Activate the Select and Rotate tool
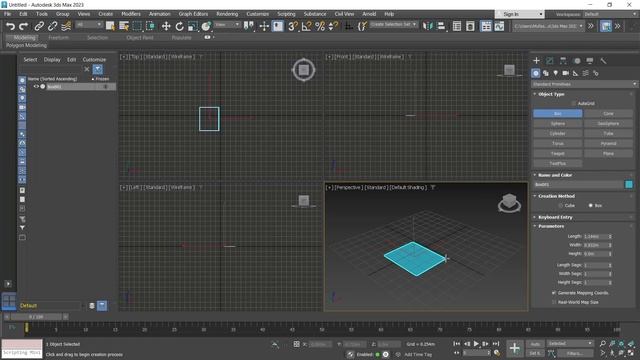 coord(179,27)
